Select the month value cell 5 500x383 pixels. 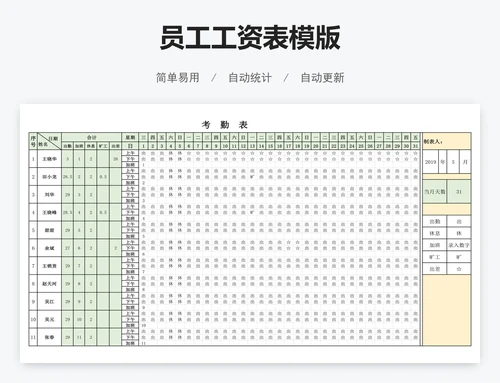pyautogui.click(x=453, y=162)
